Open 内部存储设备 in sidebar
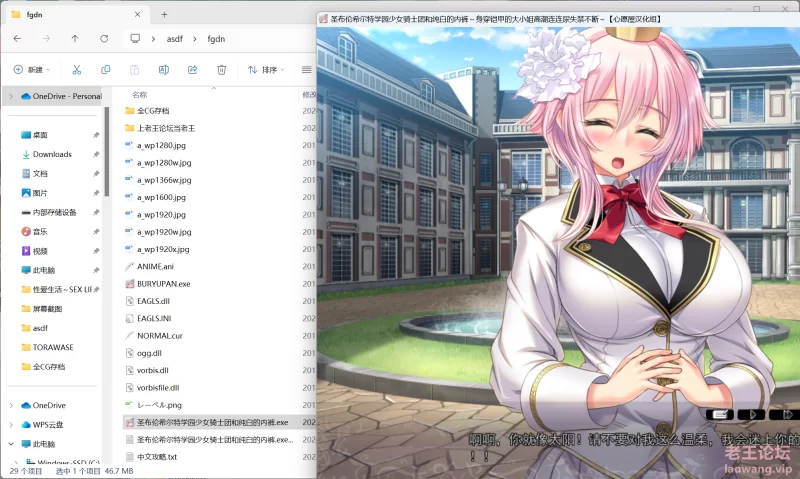Screen dimensions: 800x479 tap(54, 213)
